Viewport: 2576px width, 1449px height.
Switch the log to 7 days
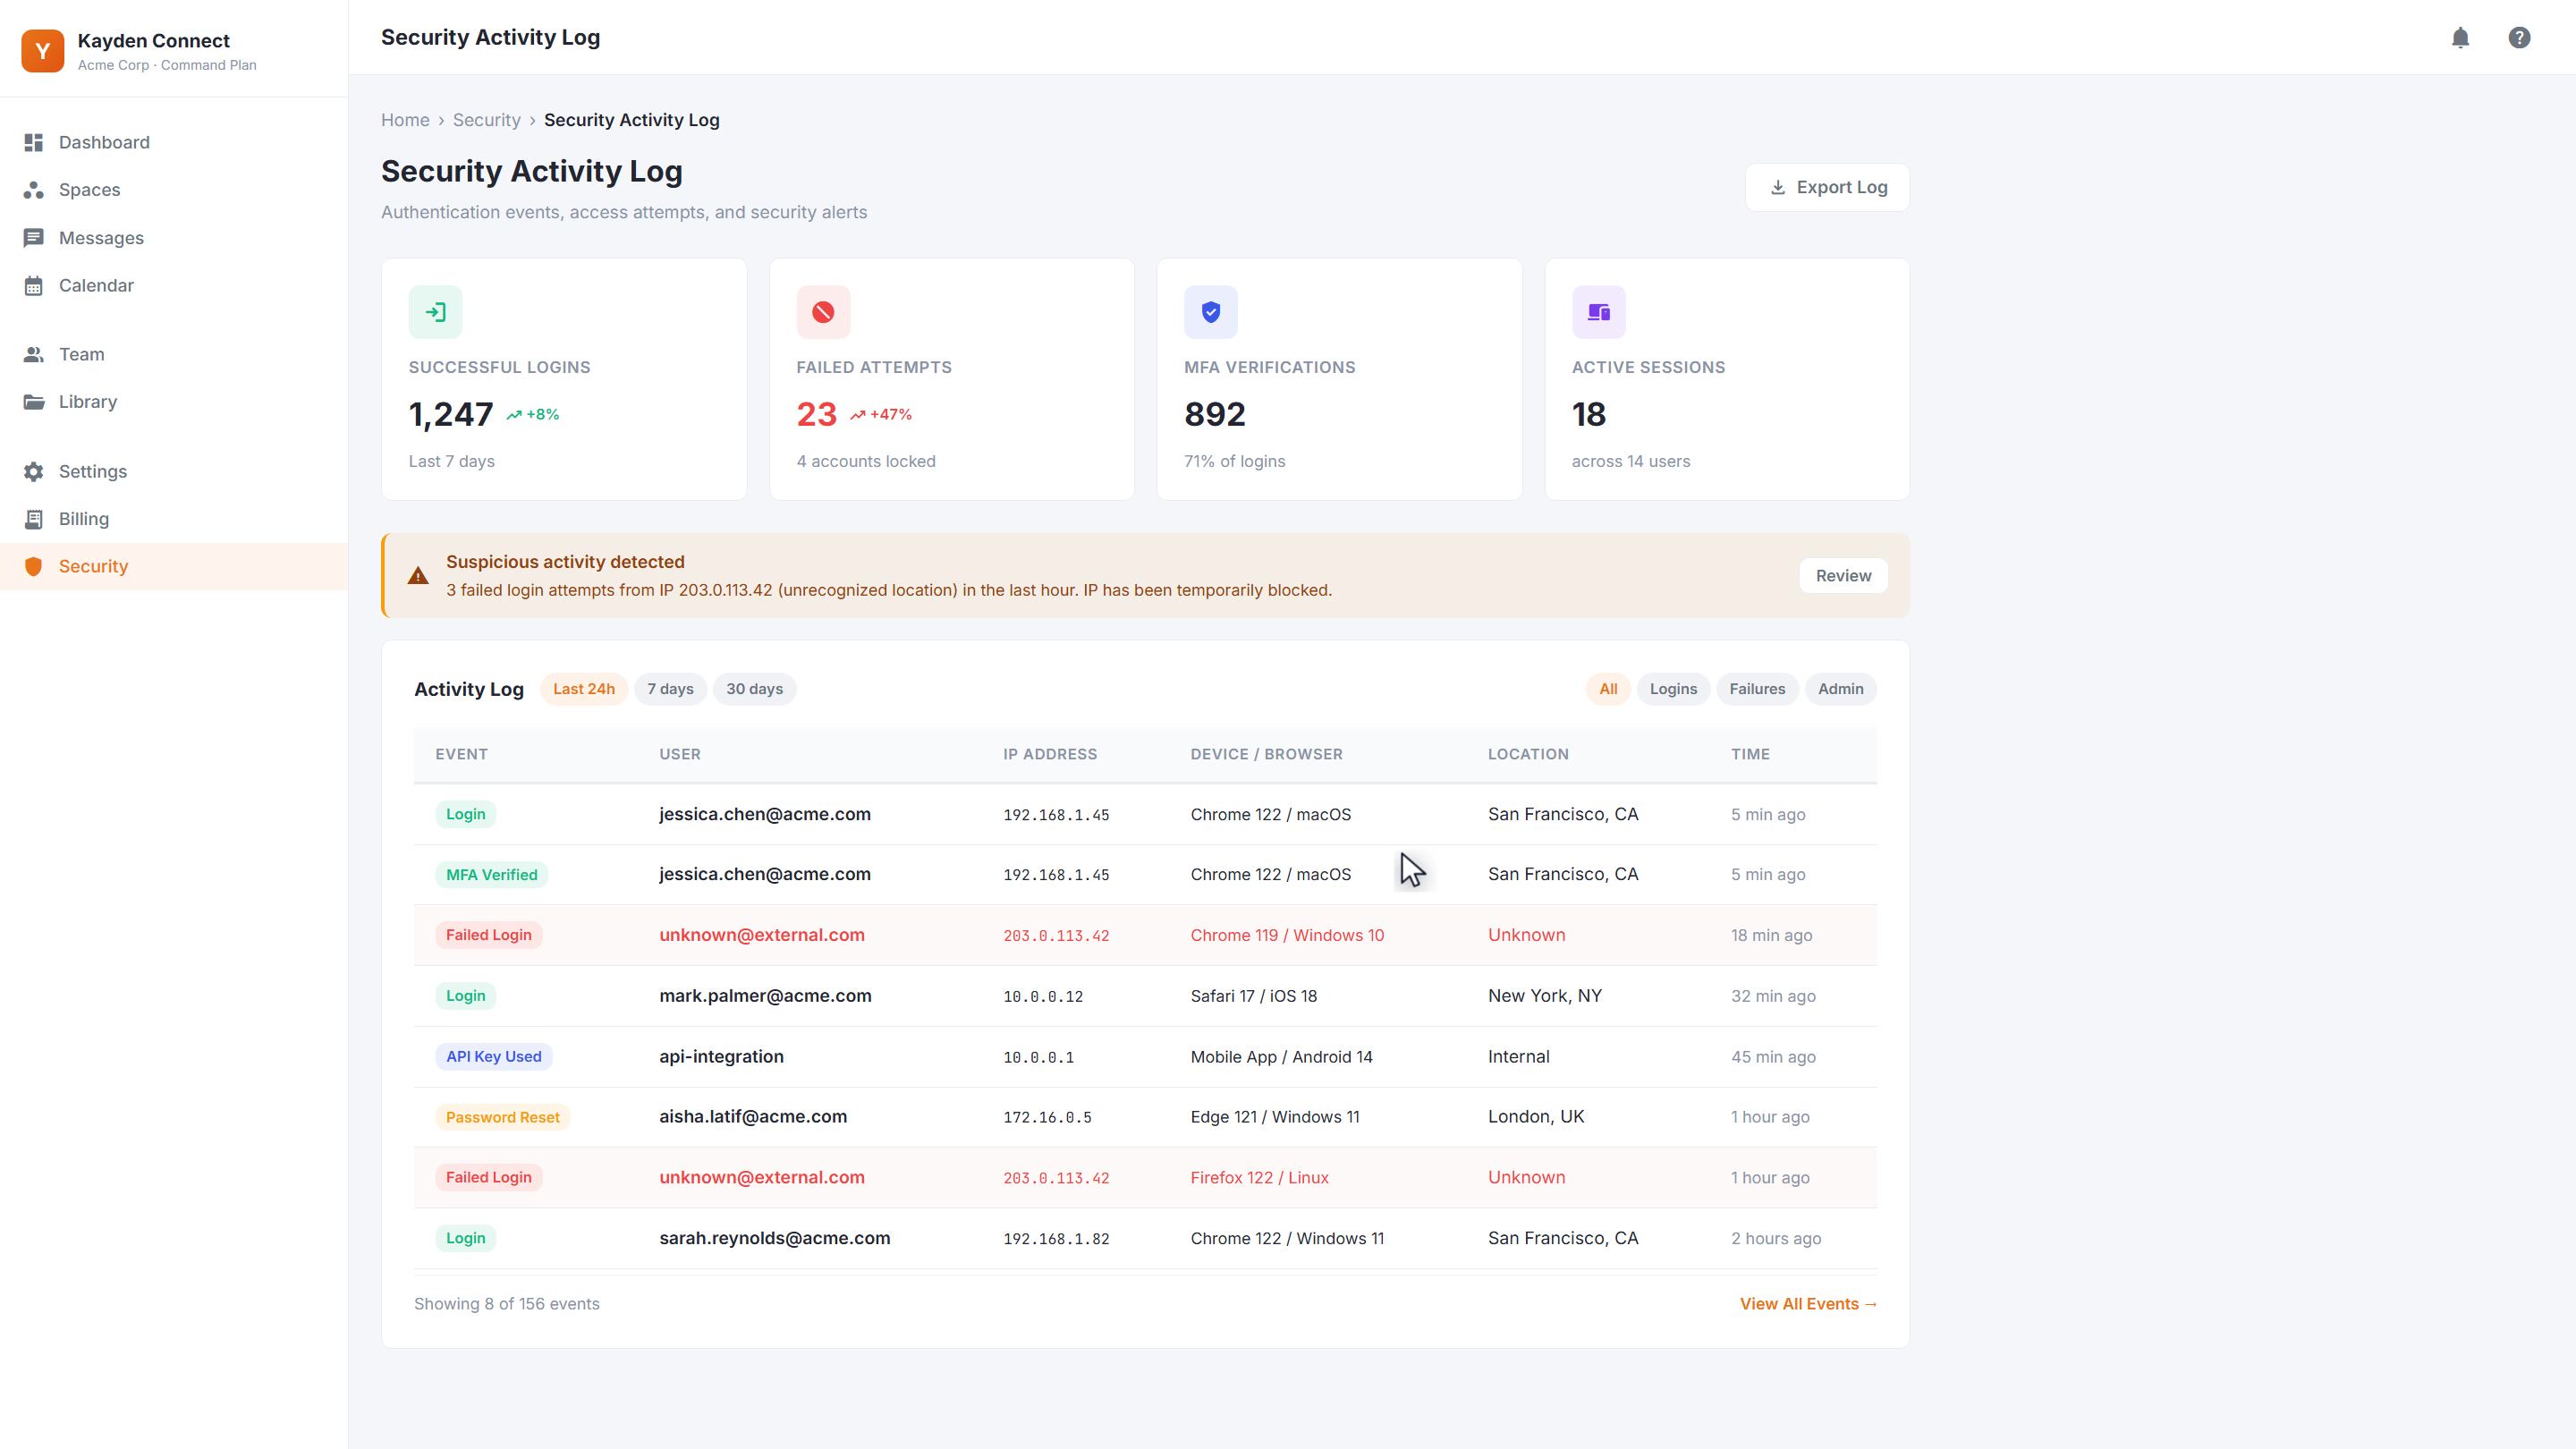[670, 689]
